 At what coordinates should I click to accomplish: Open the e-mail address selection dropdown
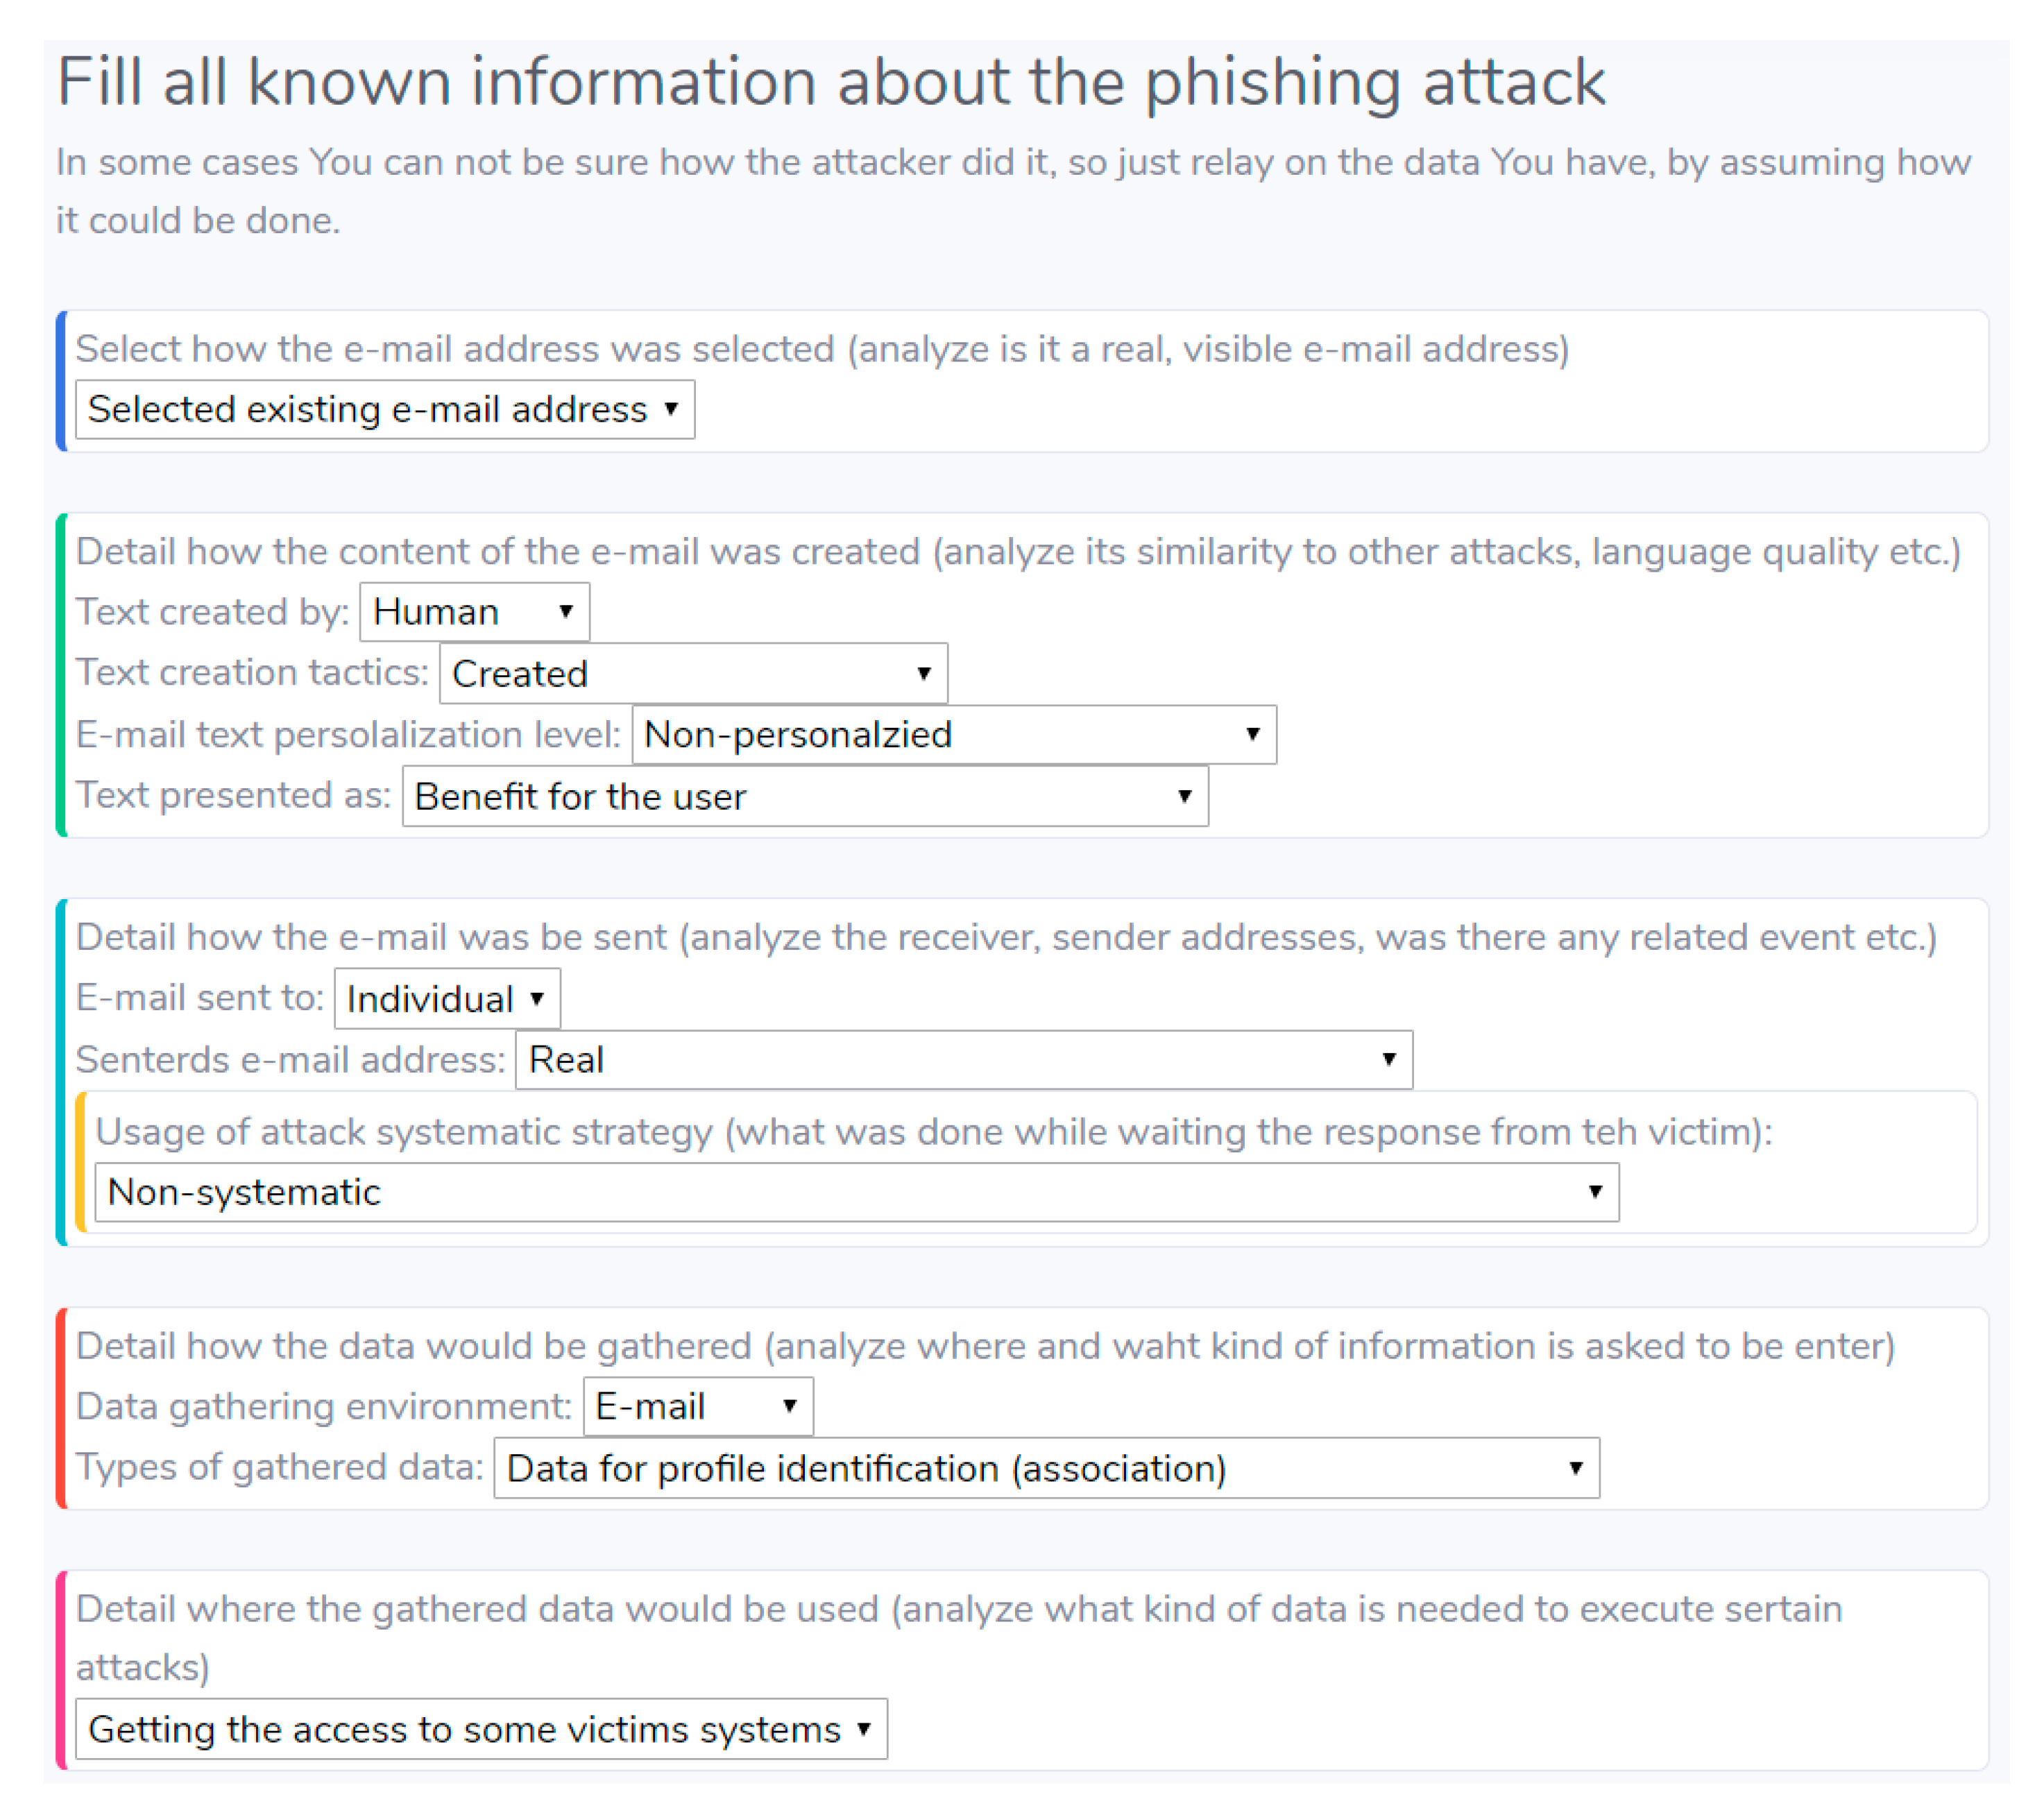(x=384, y=409)
